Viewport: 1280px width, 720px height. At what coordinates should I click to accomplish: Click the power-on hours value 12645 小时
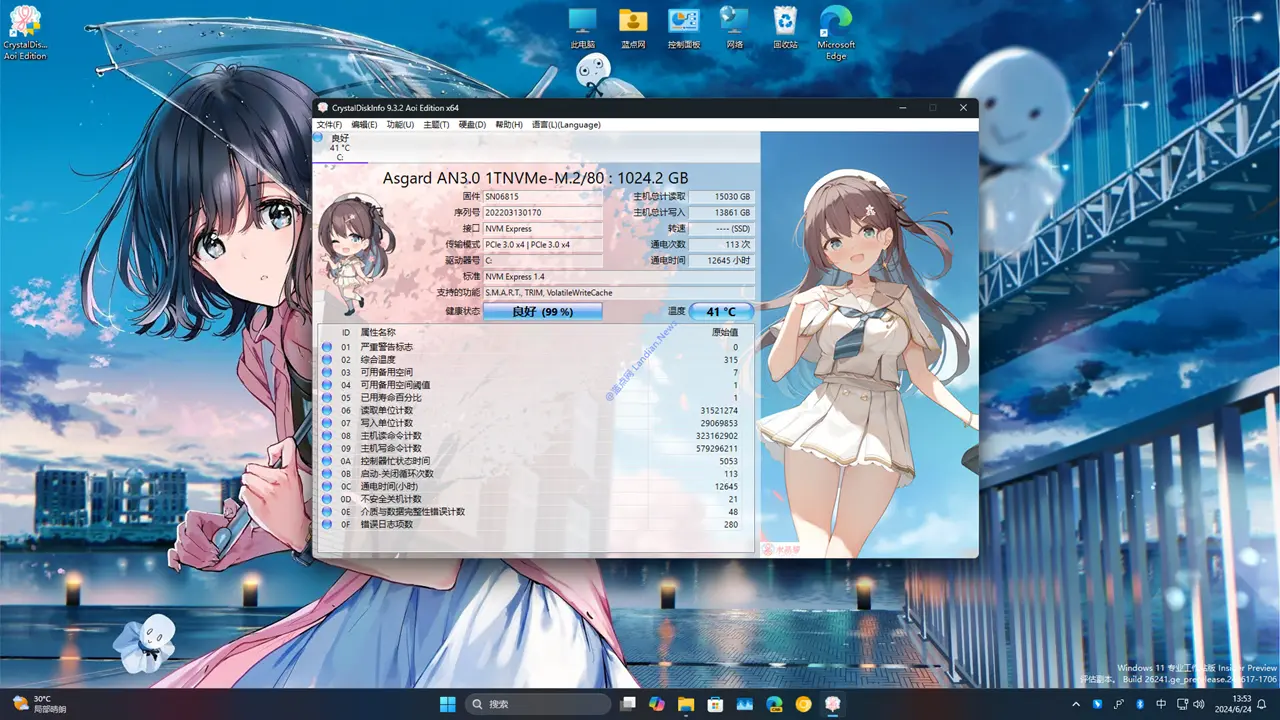pos(721,260)
